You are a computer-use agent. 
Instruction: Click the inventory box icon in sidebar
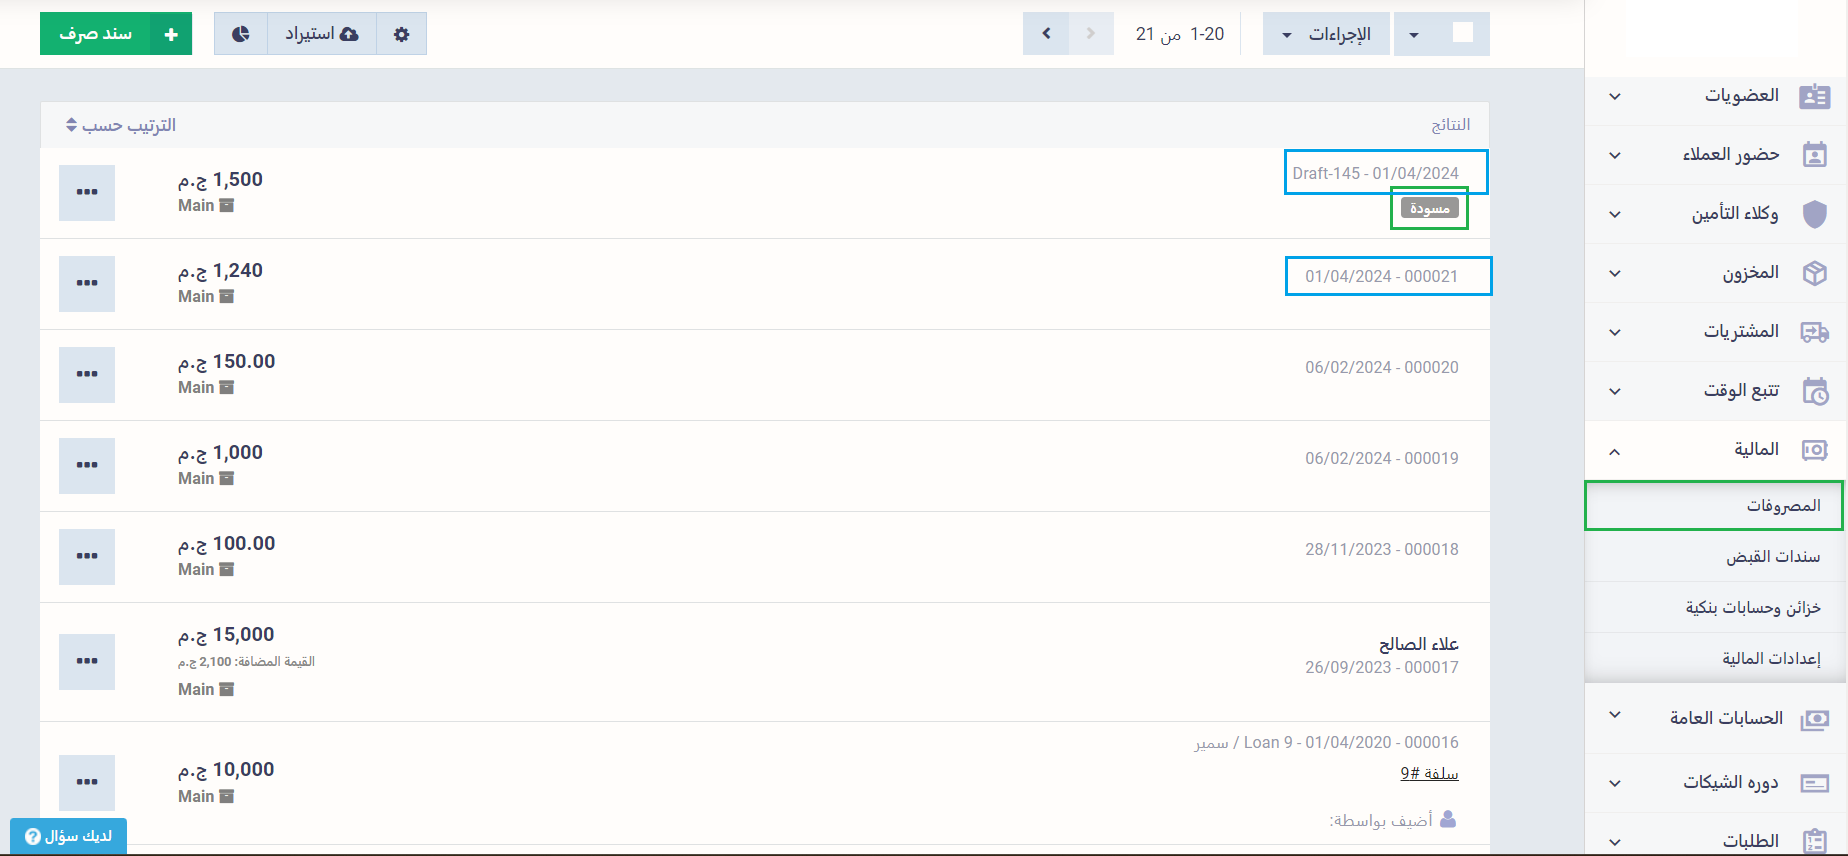(x=1814, y=273)
